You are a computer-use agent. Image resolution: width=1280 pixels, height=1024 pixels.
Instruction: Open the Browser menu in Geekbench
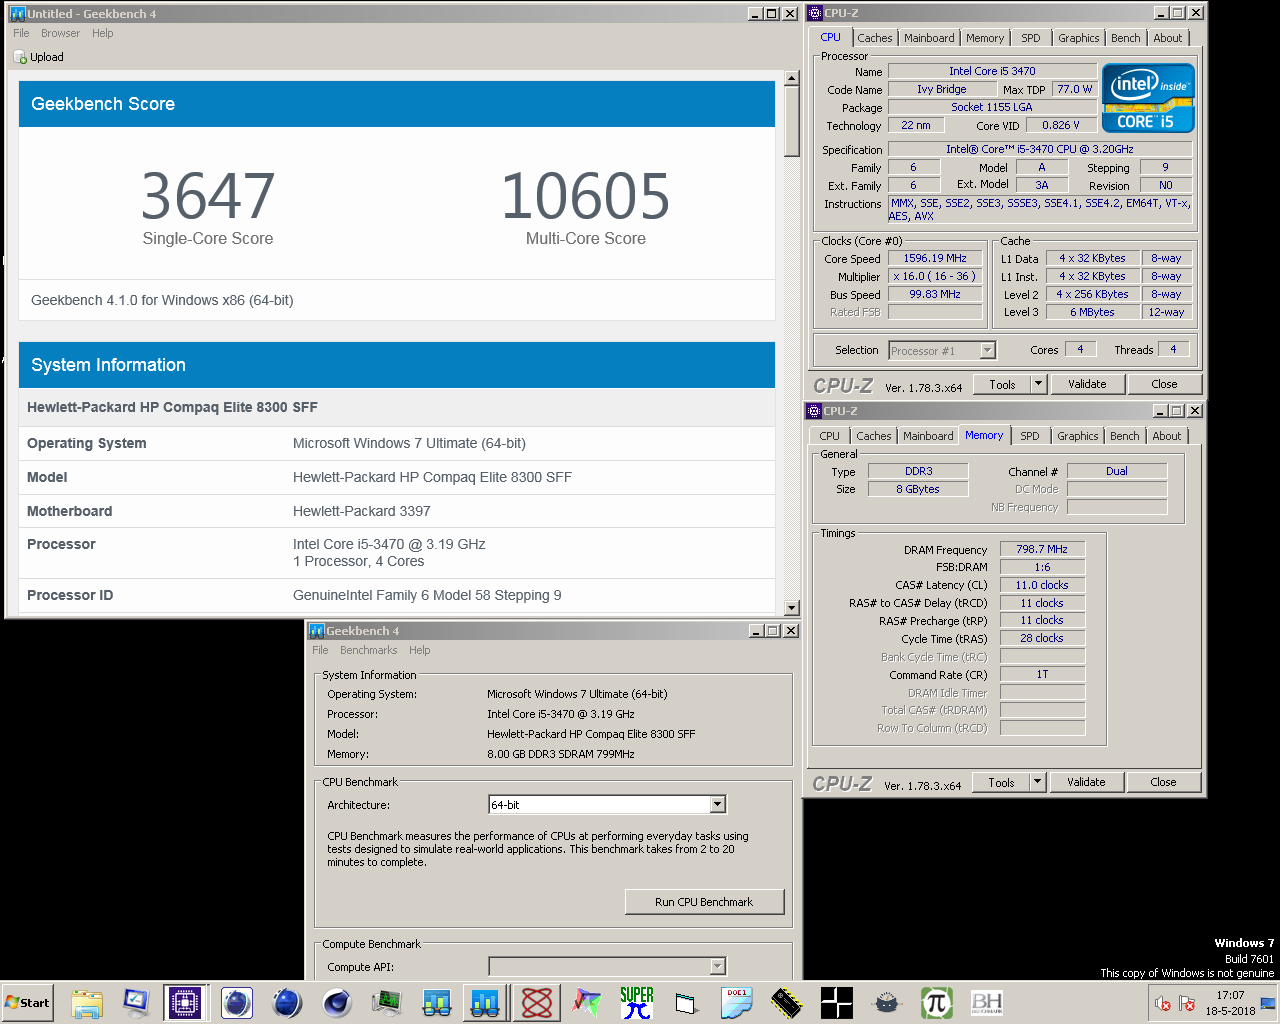click(60, 33)
